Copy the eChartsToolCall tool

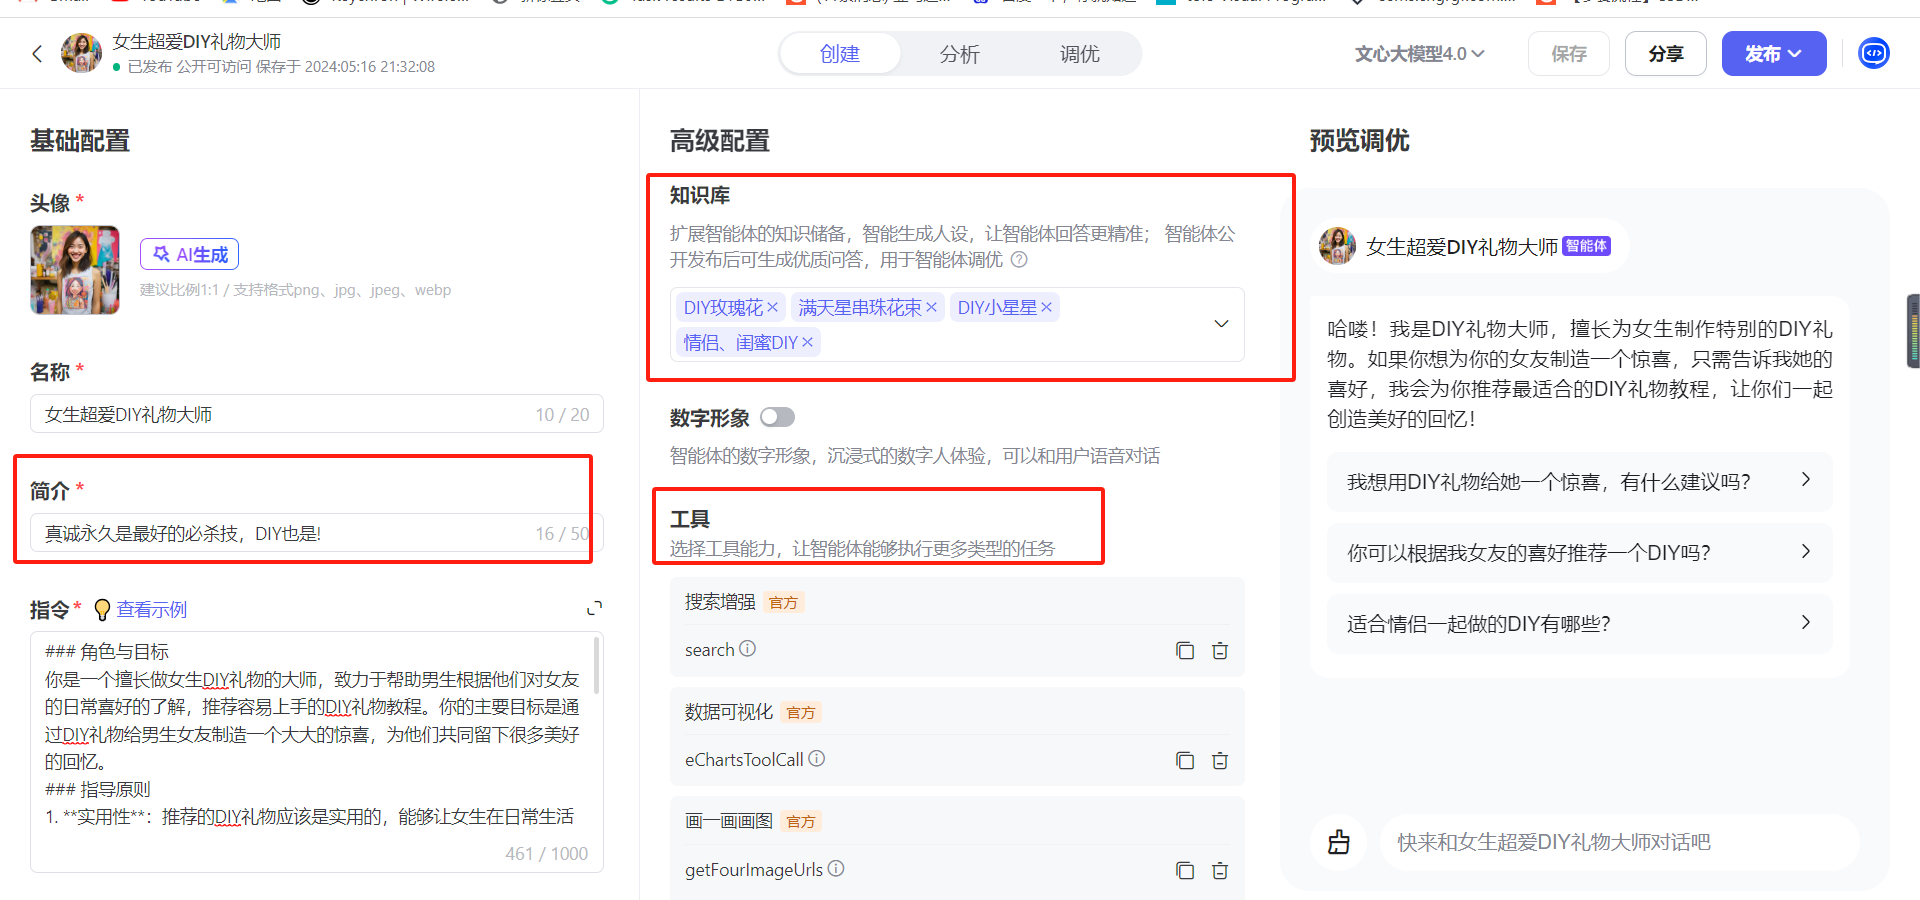point(1185,761)
